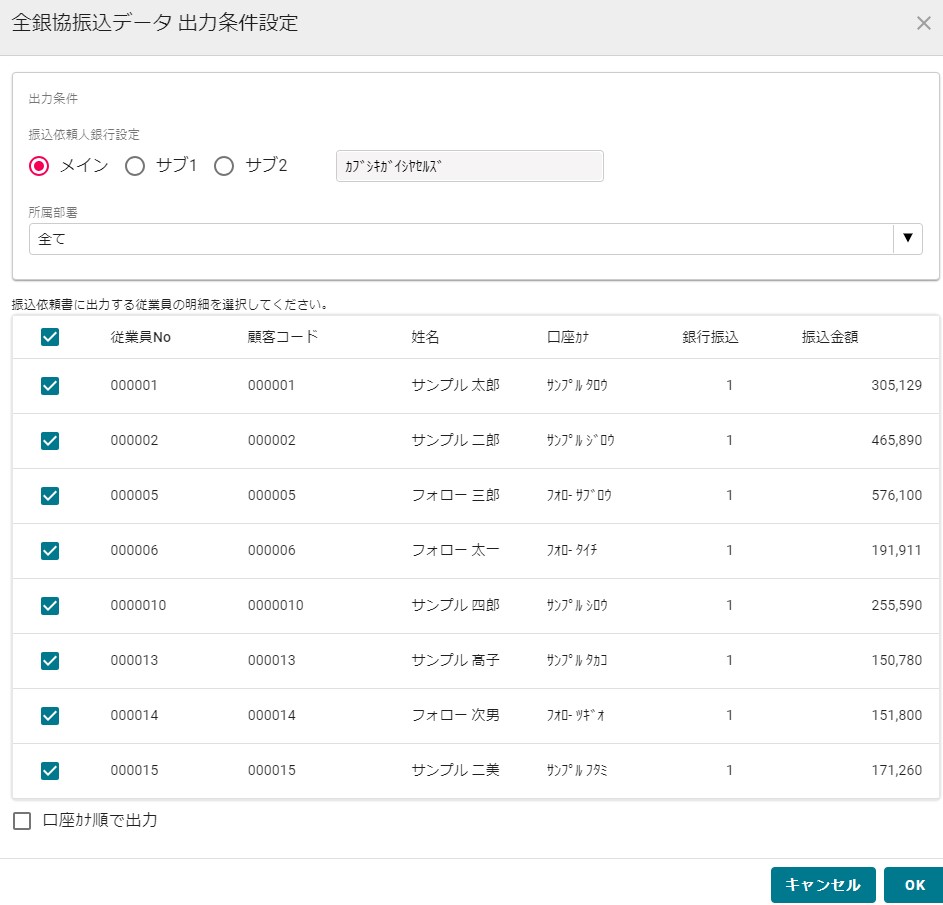Click the 所属部署 combo box showing 全て
The width and height of the screenshot is (943, 905).
tap(460, 239)
